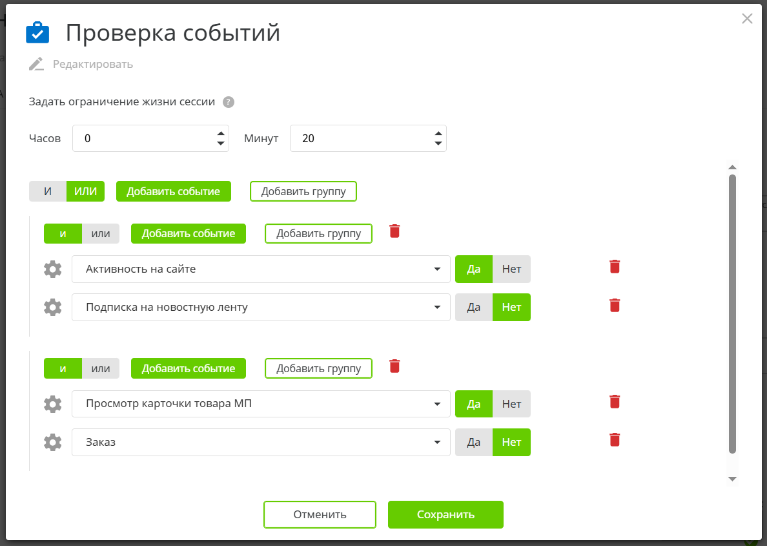This screenshot has width=767, height=546.
Task: Set Активность на сайте to Нет
Action: coord(512,269)
